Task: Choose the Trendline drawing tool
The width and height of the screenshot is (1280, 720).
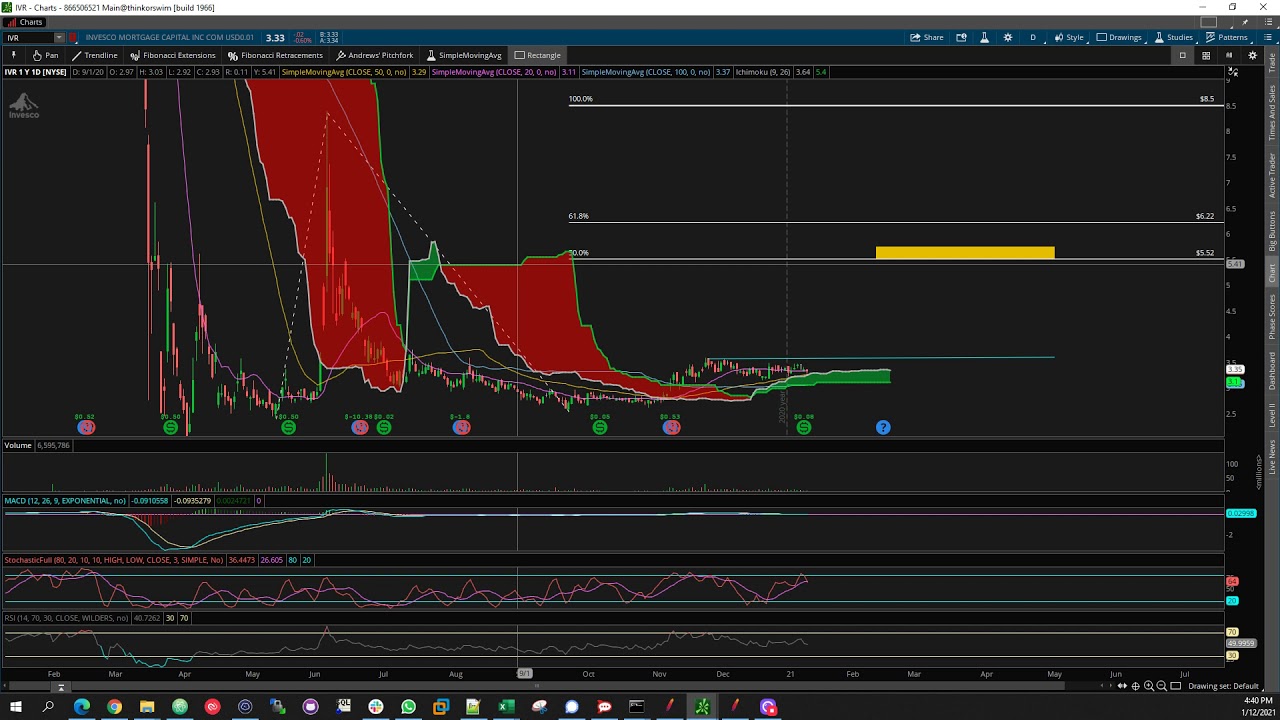Action: 94,55
